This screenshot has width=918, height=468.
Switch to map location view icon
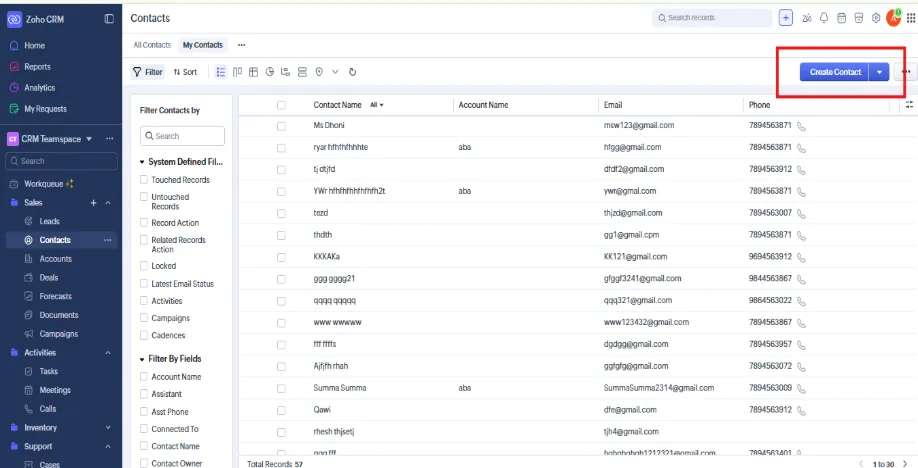[319, 72]
